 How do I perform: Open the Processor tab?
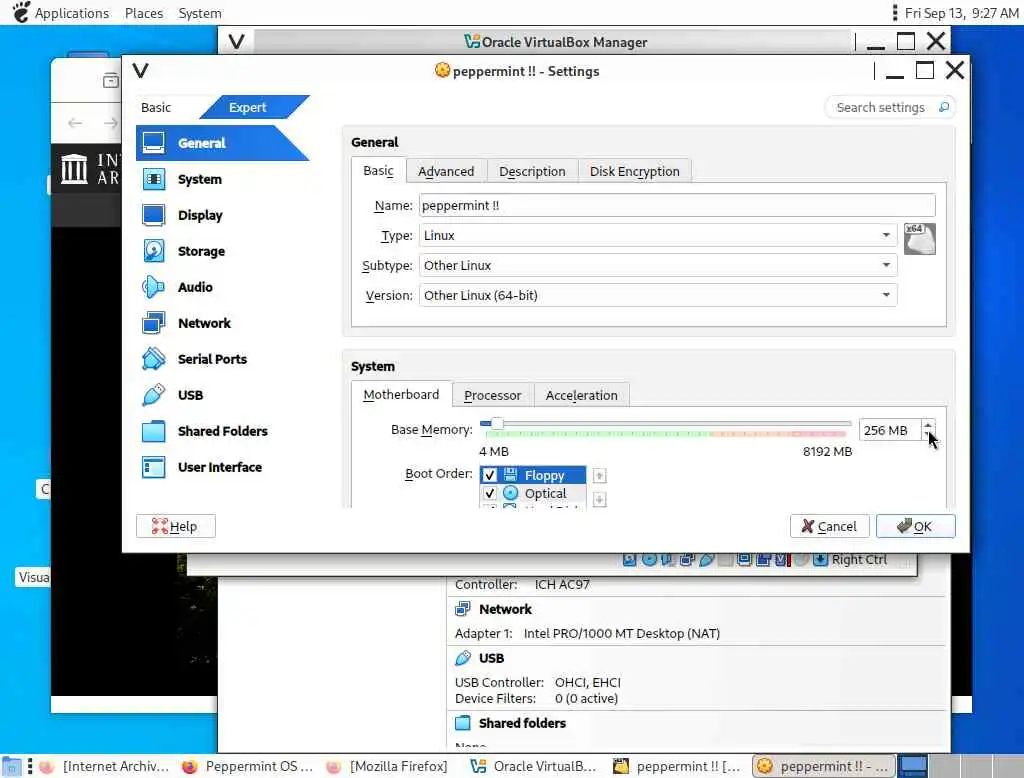(x=492, y=395)
